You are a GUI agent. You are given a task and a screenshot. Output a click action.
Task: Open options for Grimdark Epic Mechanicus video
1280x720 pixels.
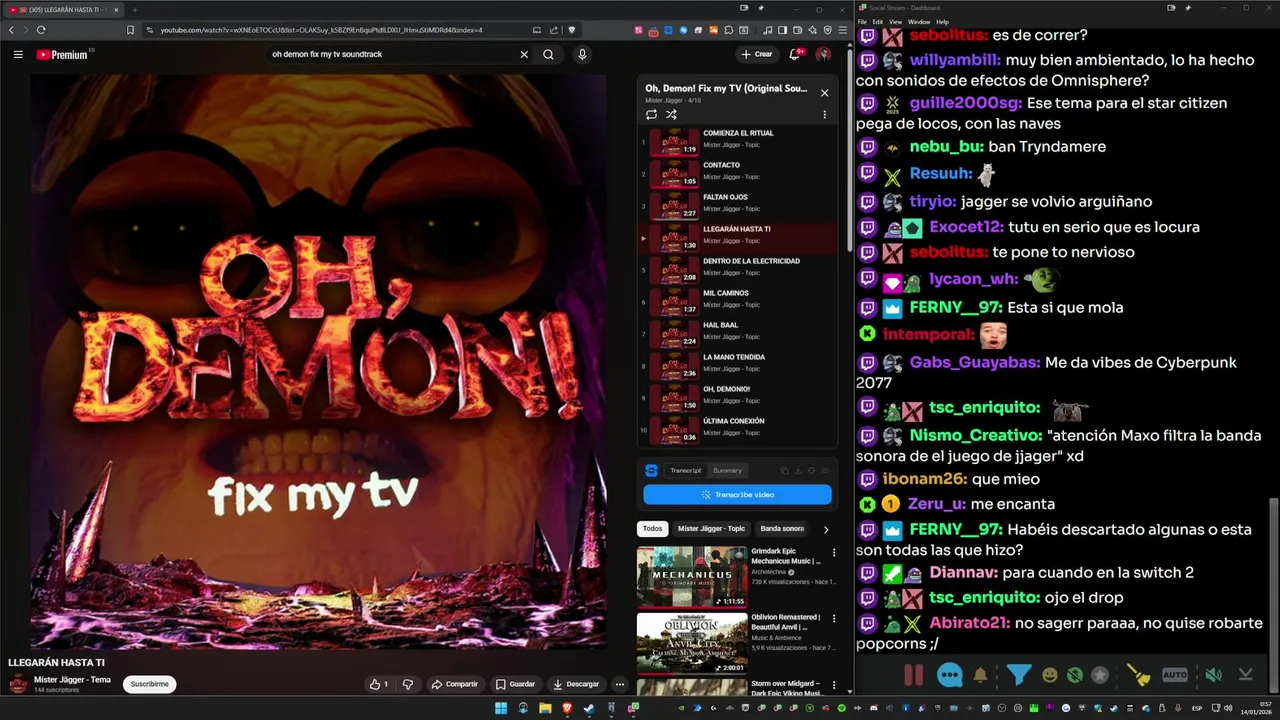[834, 553]
